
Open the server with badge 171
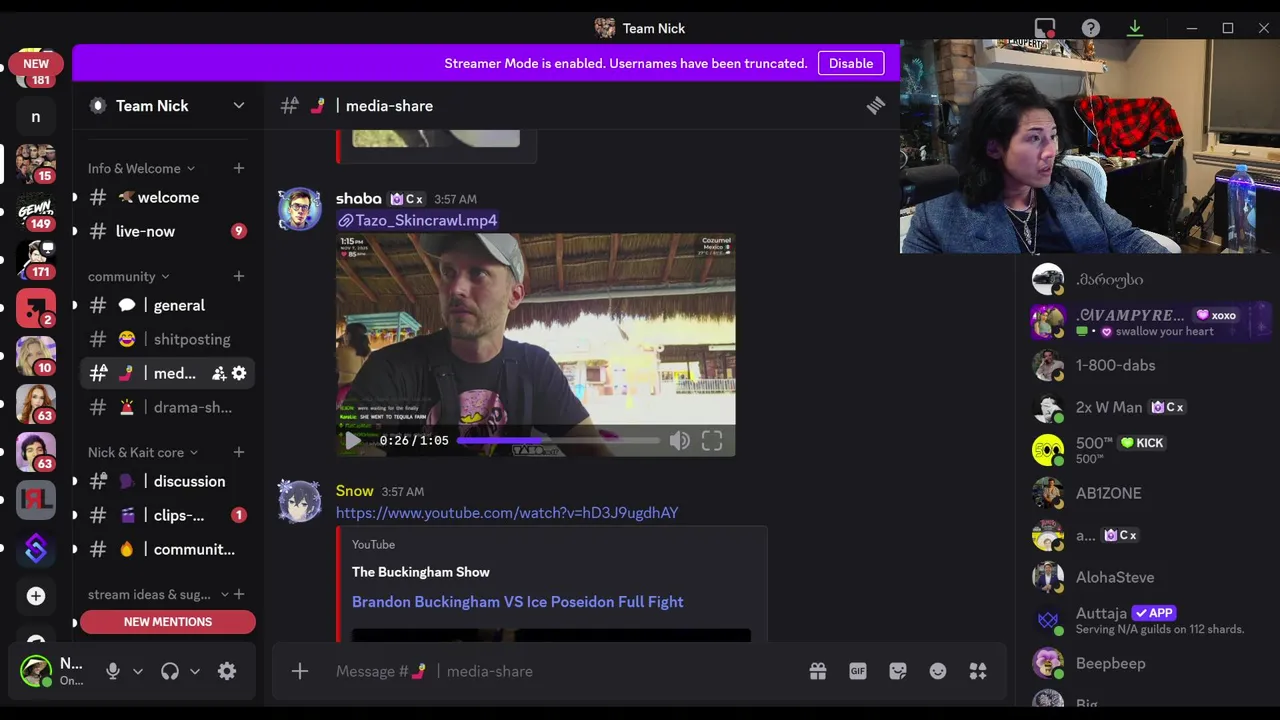click(36, 260)
